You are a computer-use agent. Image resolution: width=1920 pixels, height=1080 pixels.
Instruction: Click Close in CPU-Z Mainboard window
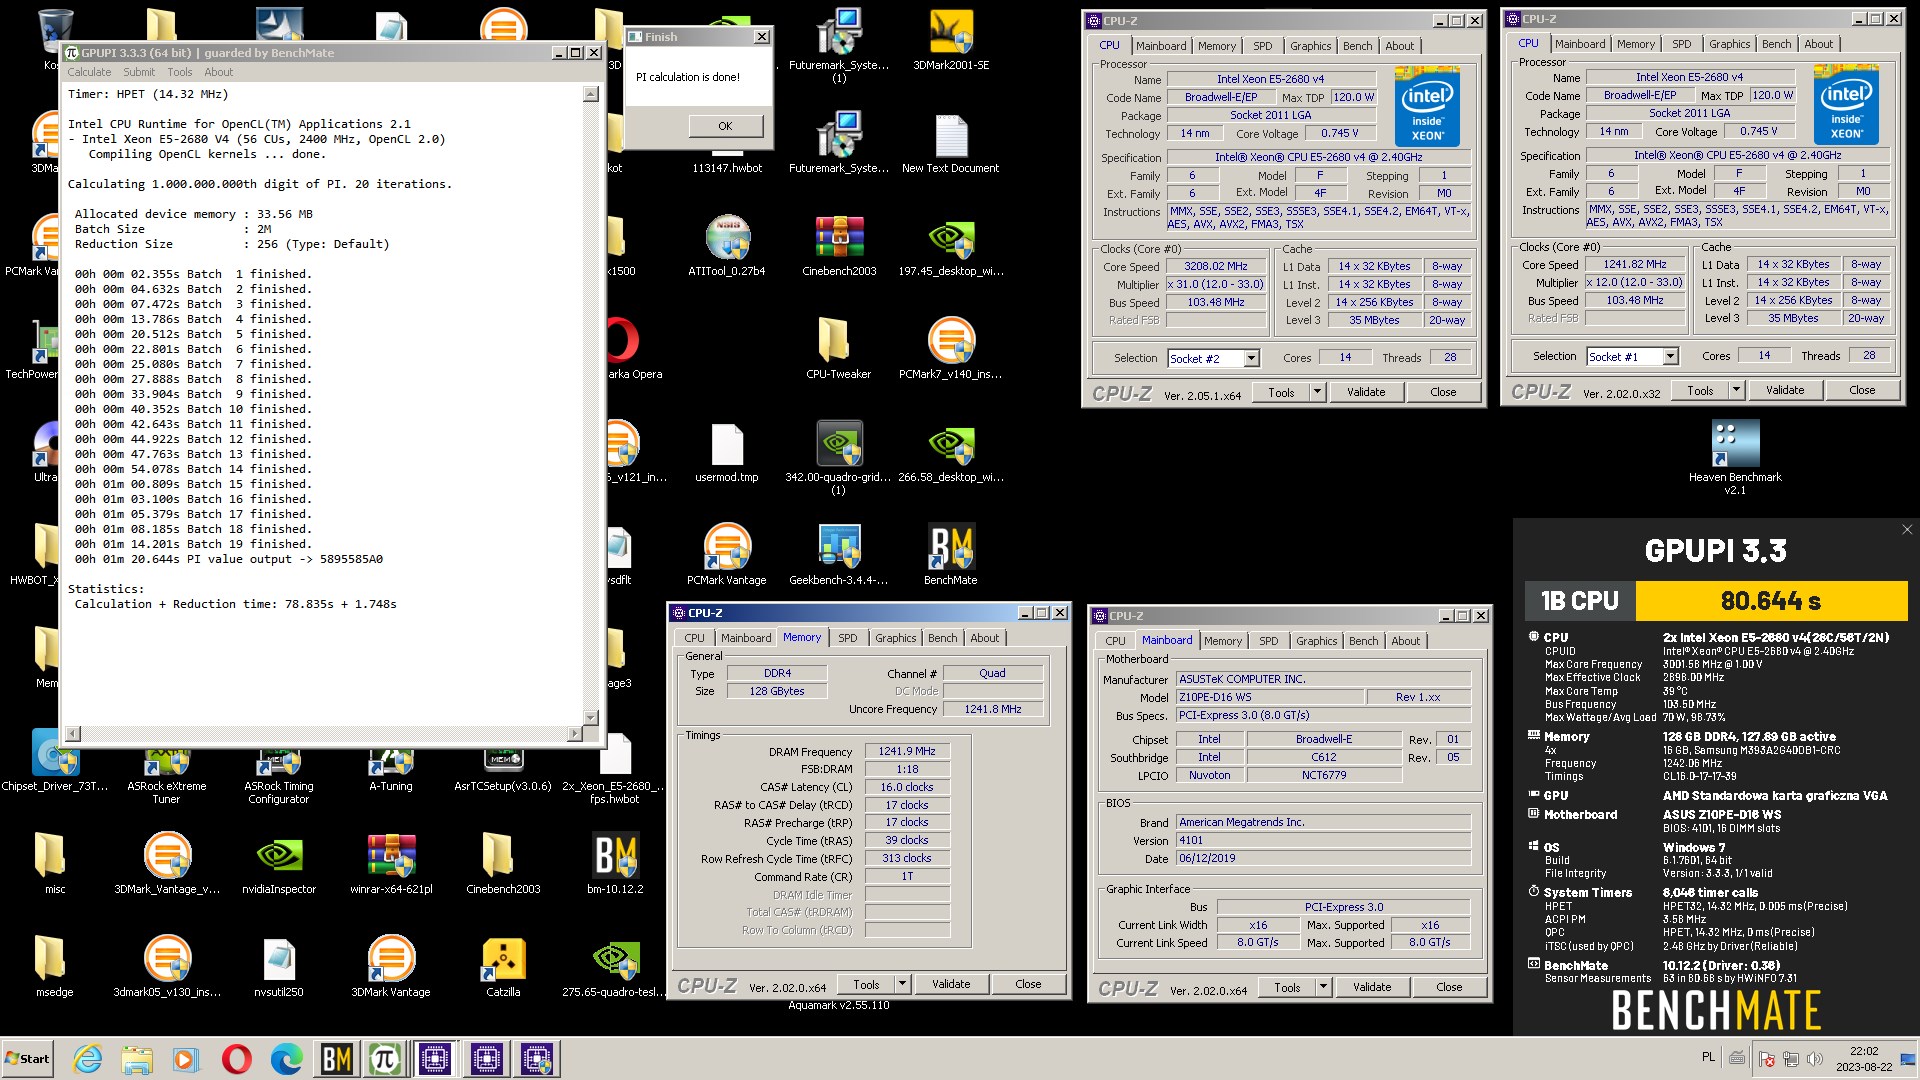click(x=1449, y=987)
